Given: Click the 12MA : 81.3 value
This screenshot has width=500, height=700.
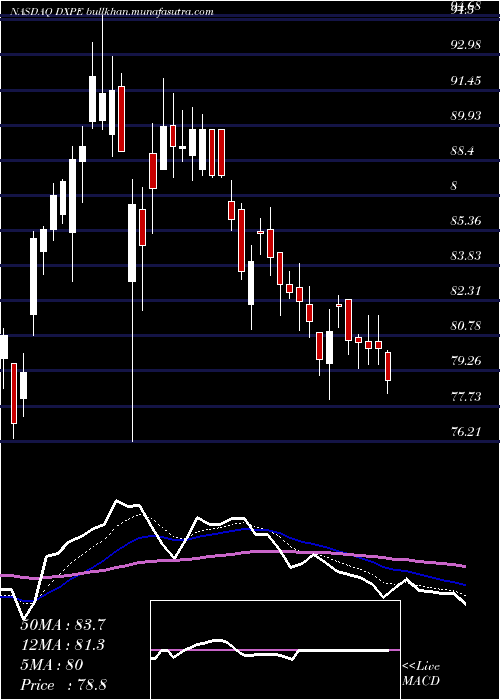Looking at the screenshot, I should pos(63,645).
